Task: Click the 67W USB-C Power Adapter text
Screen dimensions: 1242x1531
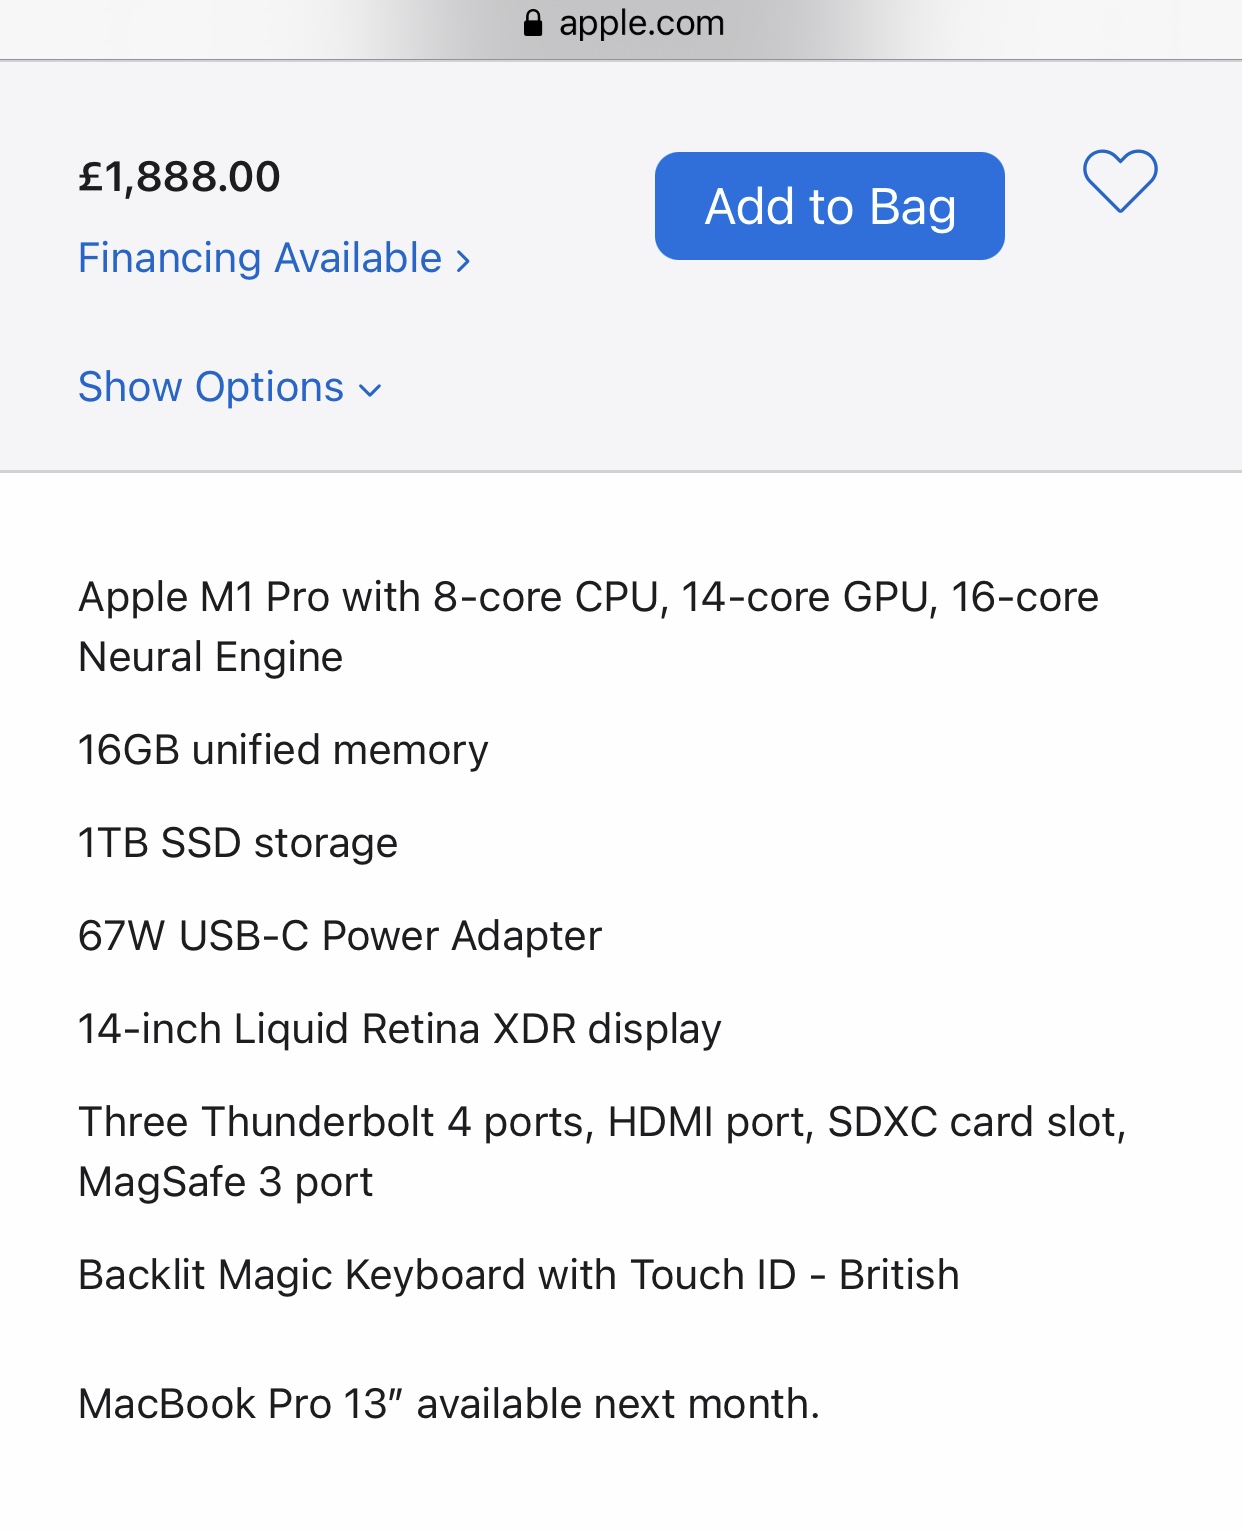Action: coord(340,936)
